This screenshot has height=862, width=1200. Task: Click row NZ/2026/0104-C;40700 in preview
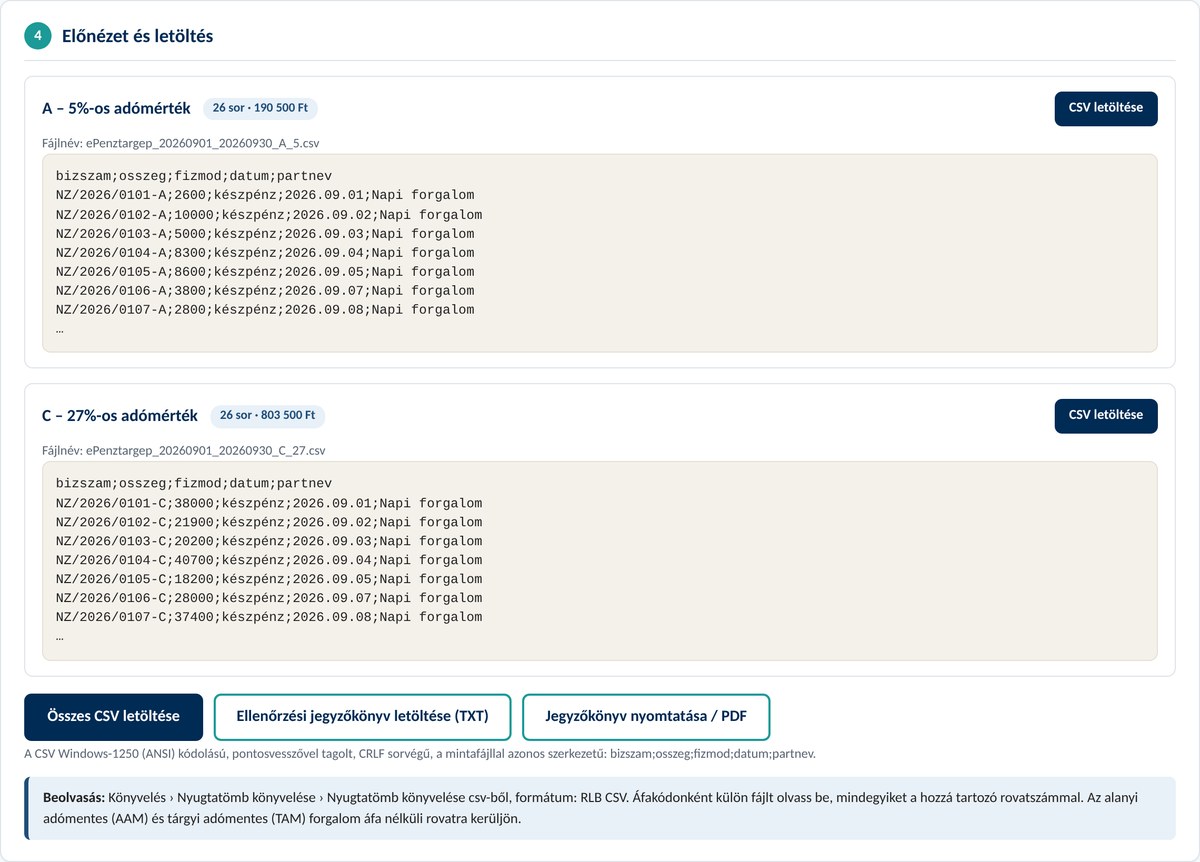pos(269,560)
